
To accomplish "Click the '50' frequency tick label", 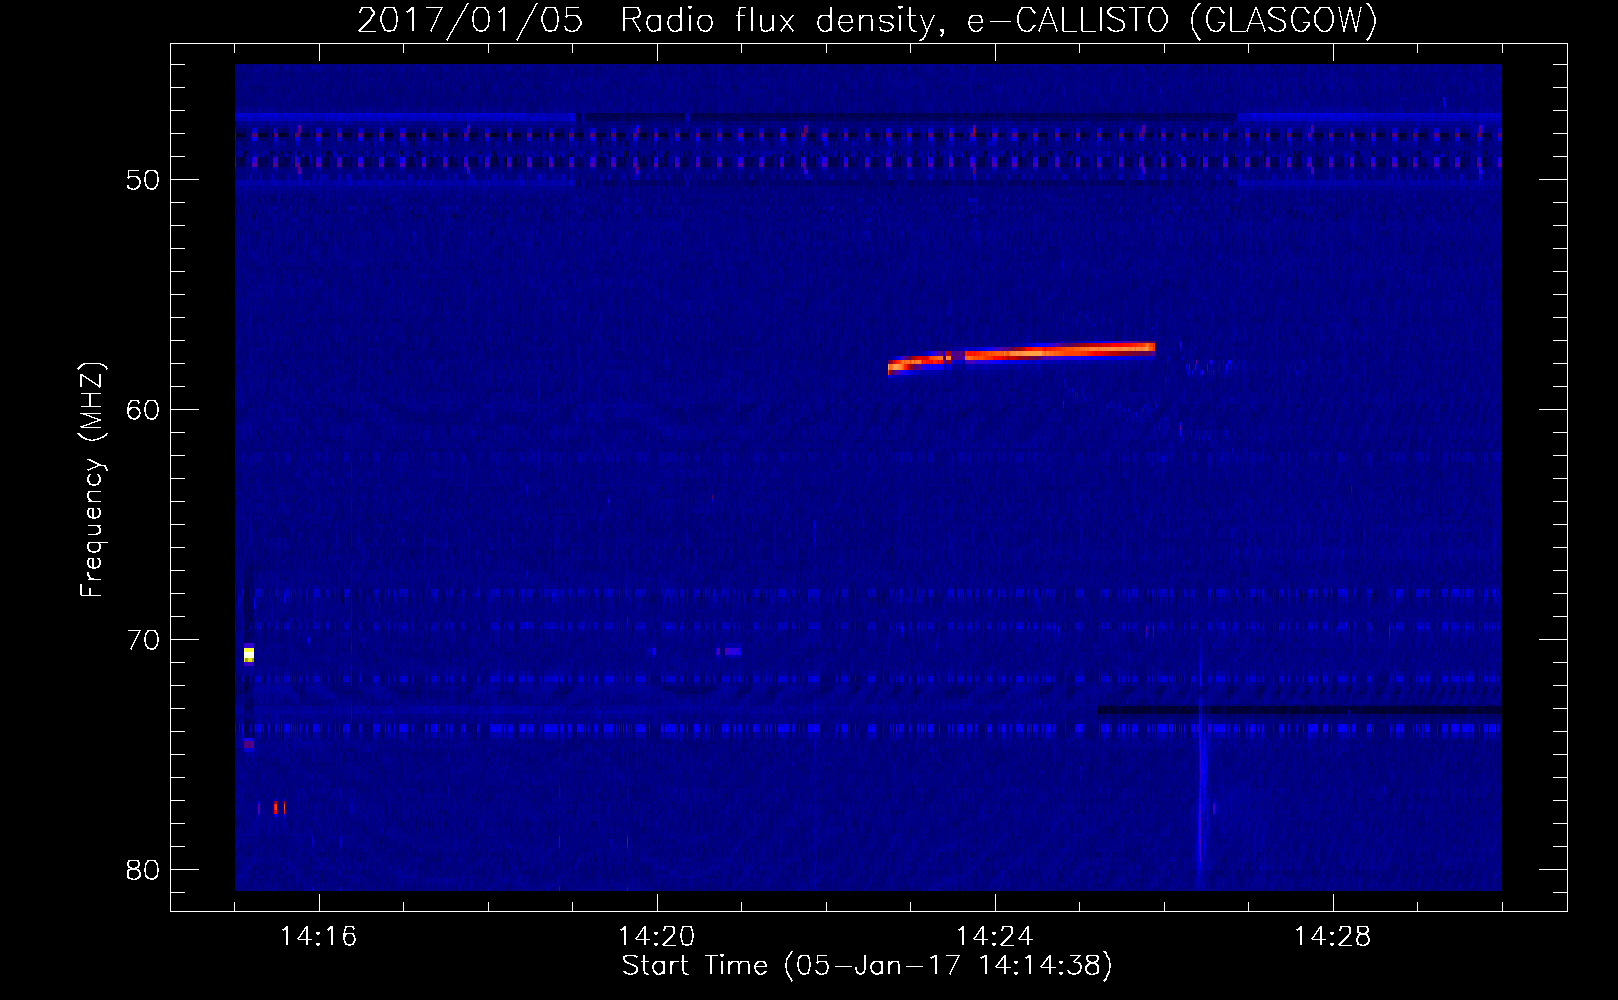I will coord(143,180).
